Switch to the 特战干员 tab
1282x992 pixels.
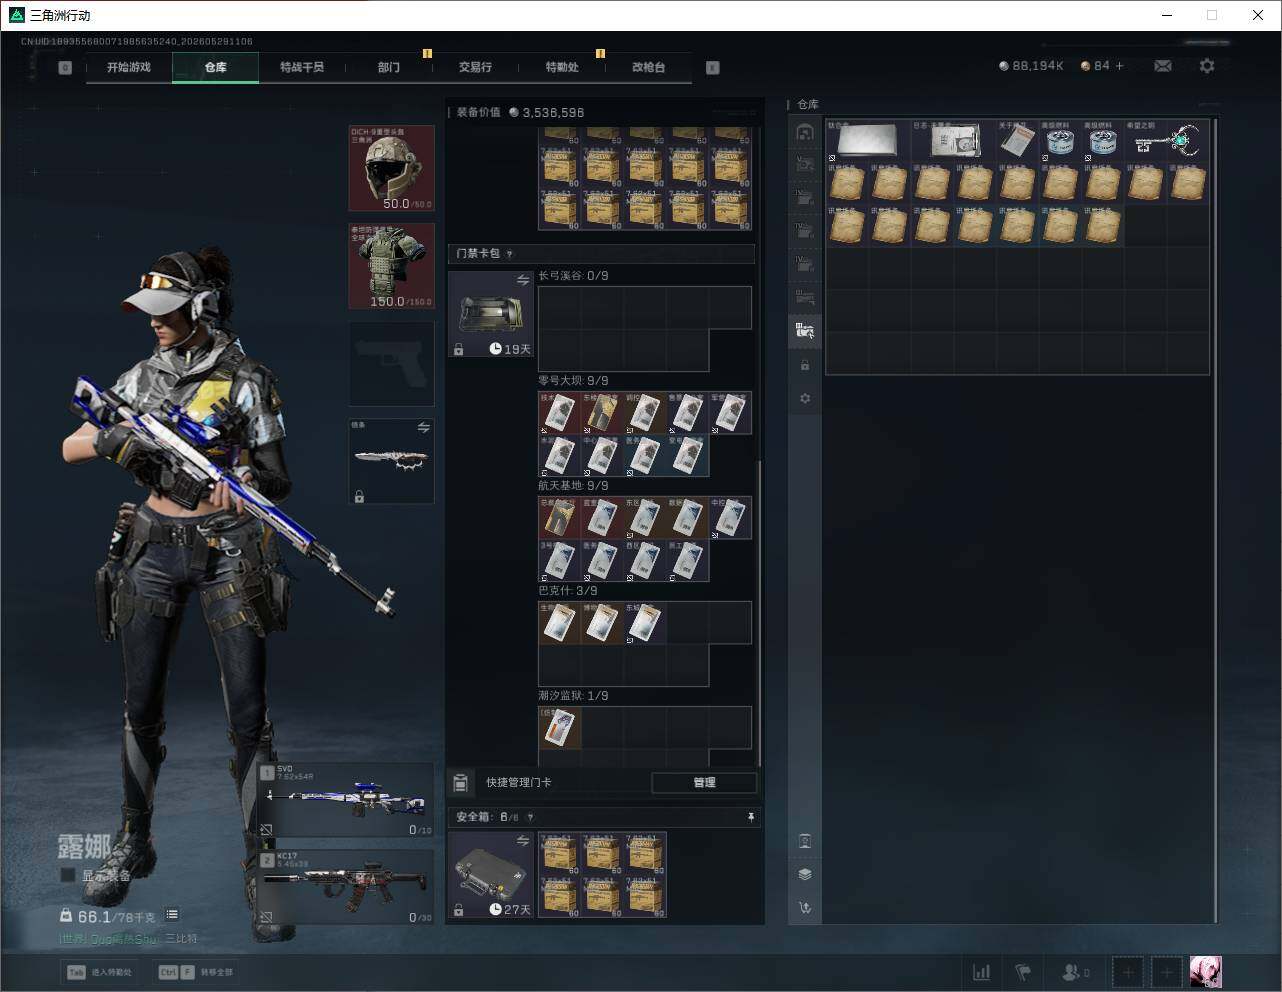tap(302, 67)
